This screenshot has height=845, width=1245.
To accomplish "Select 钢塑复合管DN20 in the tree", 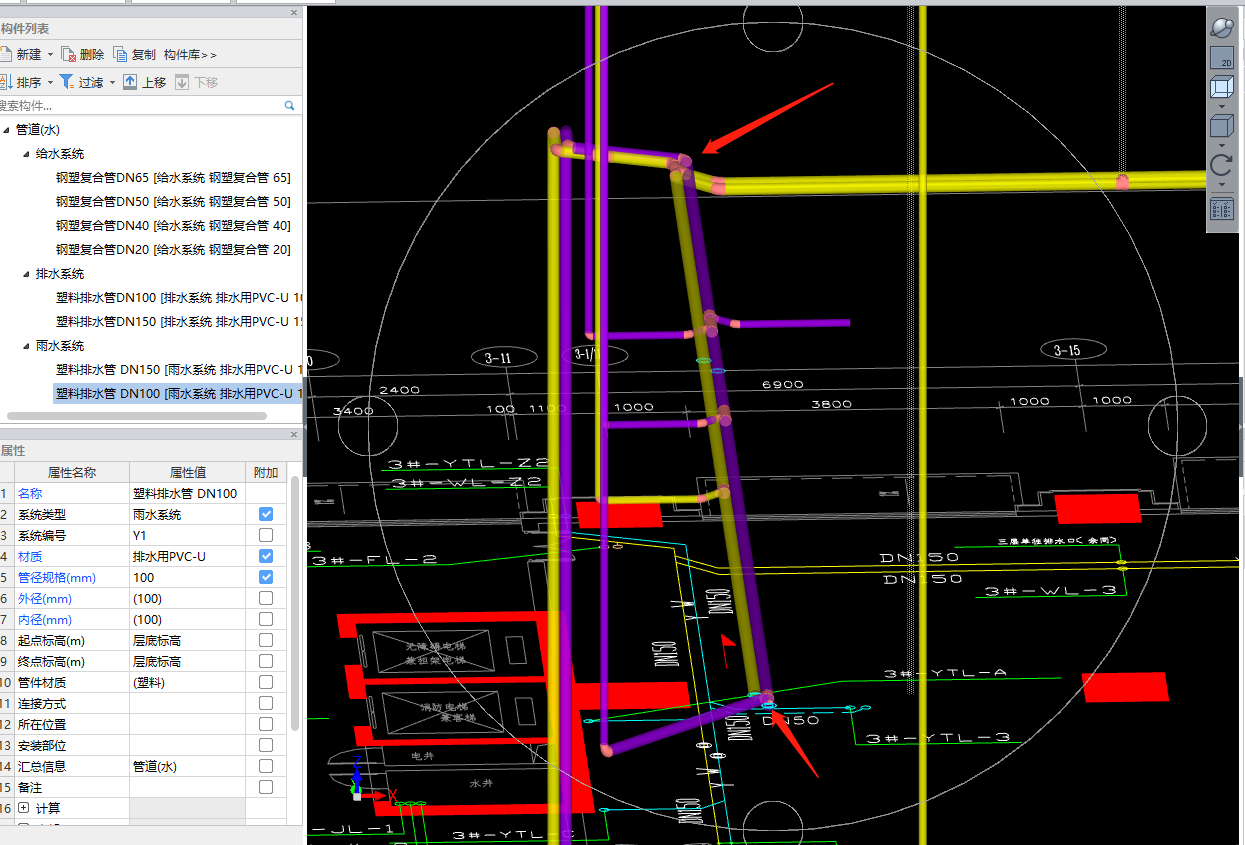I will point(173,250).
